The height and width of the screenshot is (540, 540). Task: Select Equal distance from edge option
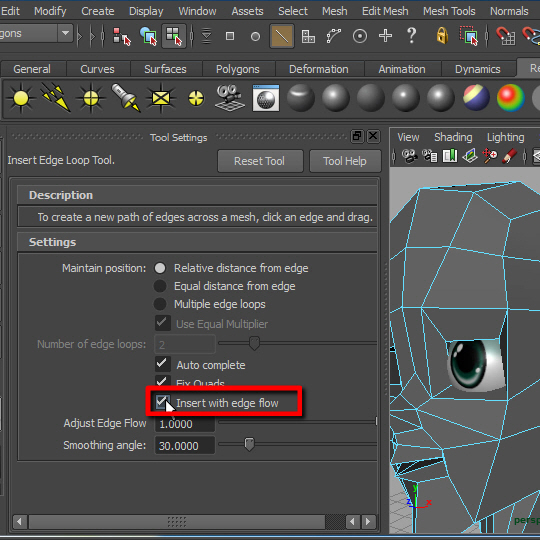click(x=160, y=286)
